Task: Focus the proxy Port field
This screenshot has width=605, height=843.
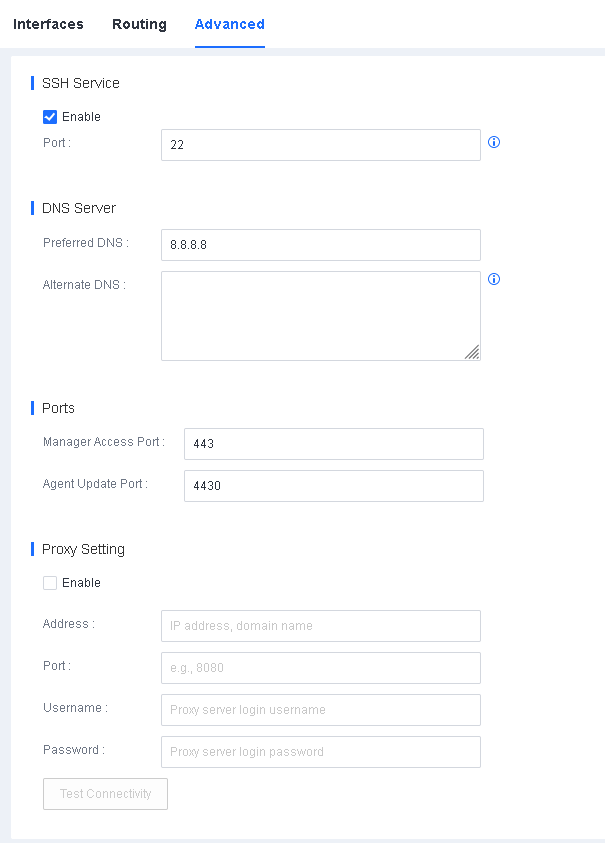Action: 320,668
